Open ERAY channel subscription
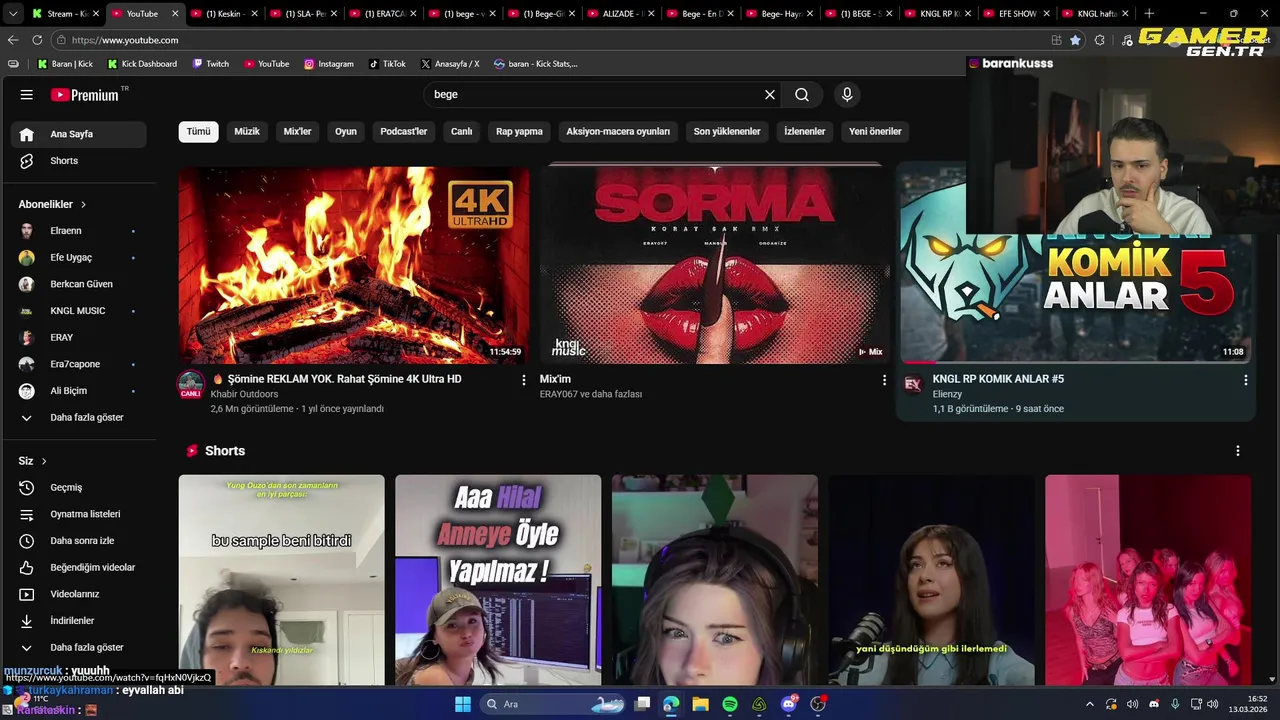The height and width of the screenshot is (720, 1280). (79, 337)
